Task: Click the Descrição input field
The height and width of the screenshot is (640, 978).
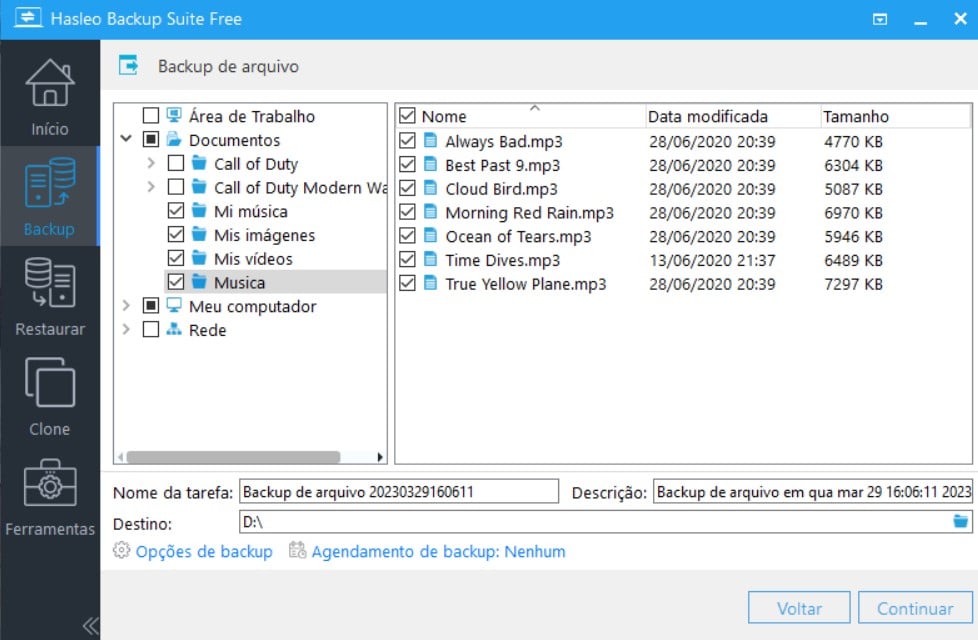Action: (813, 492)
